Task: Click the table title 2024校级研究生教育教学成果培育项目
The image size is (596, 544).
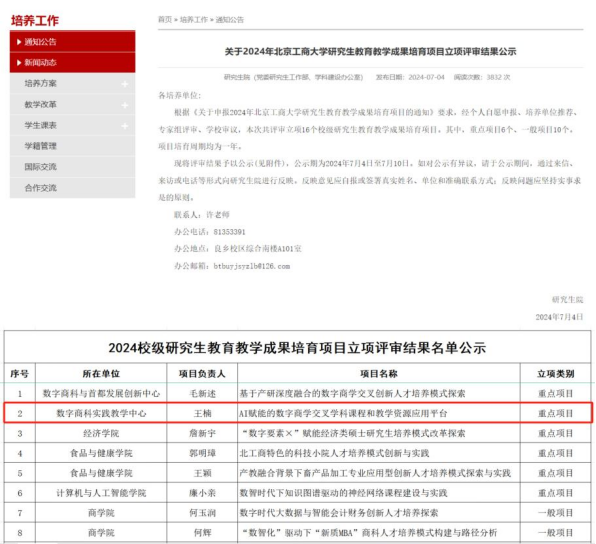Action: (x=297, y=347)
